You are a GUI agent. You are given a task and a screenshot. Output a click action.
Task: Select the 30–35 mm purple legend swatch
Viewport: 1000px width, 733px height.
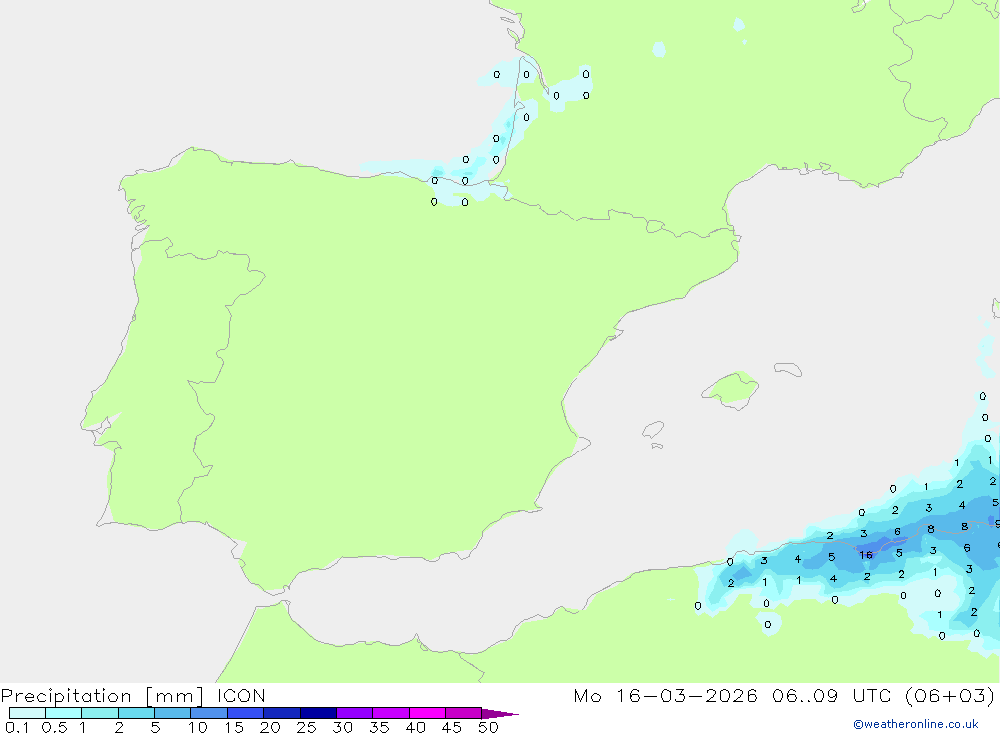click(354, 713)
